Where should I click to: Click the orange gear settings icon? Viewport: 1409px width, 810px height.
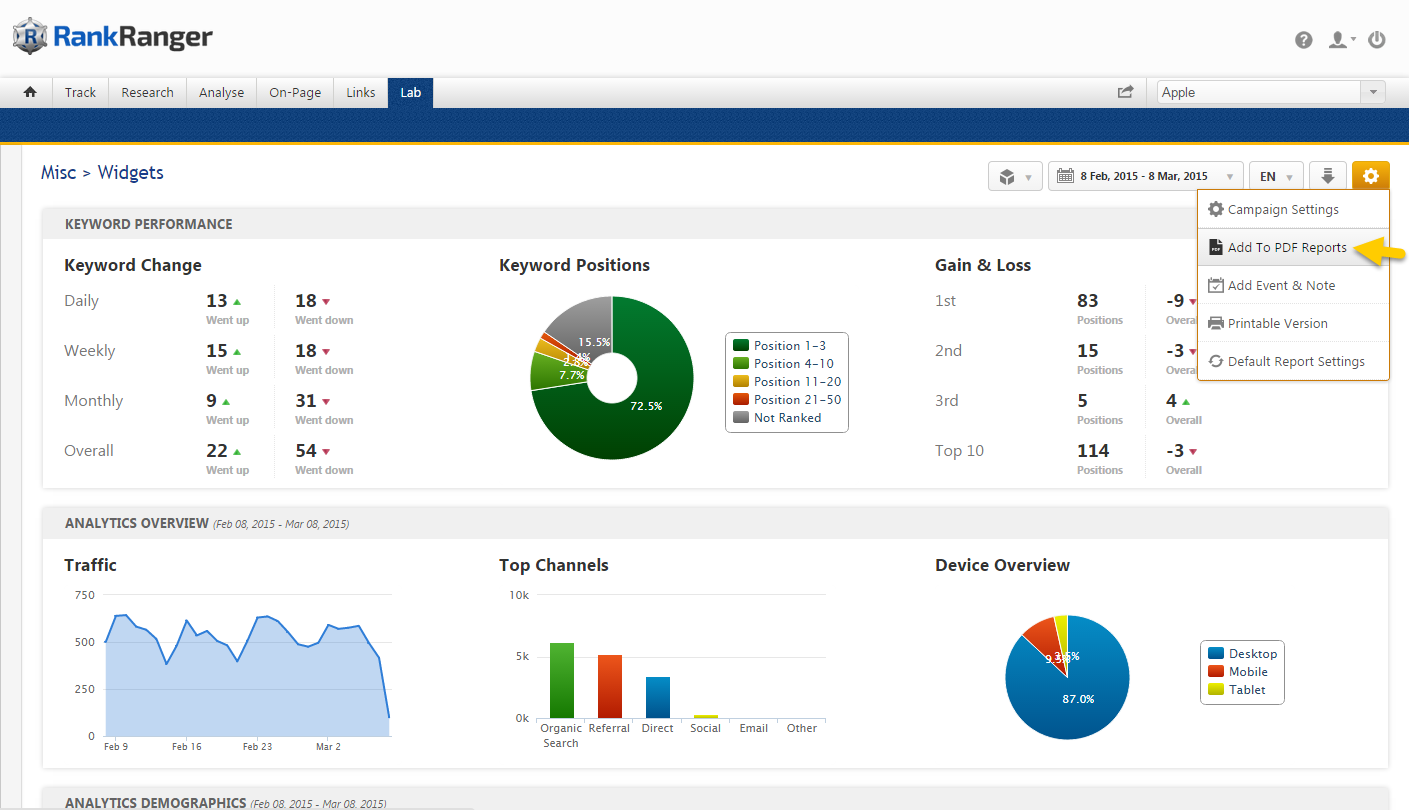click(x=1370, y=176)
